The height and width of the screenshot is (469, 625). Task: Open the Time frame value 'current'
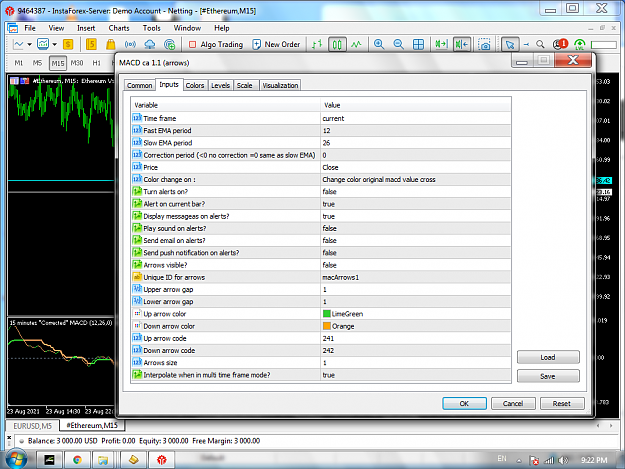(x=416, y=118)
